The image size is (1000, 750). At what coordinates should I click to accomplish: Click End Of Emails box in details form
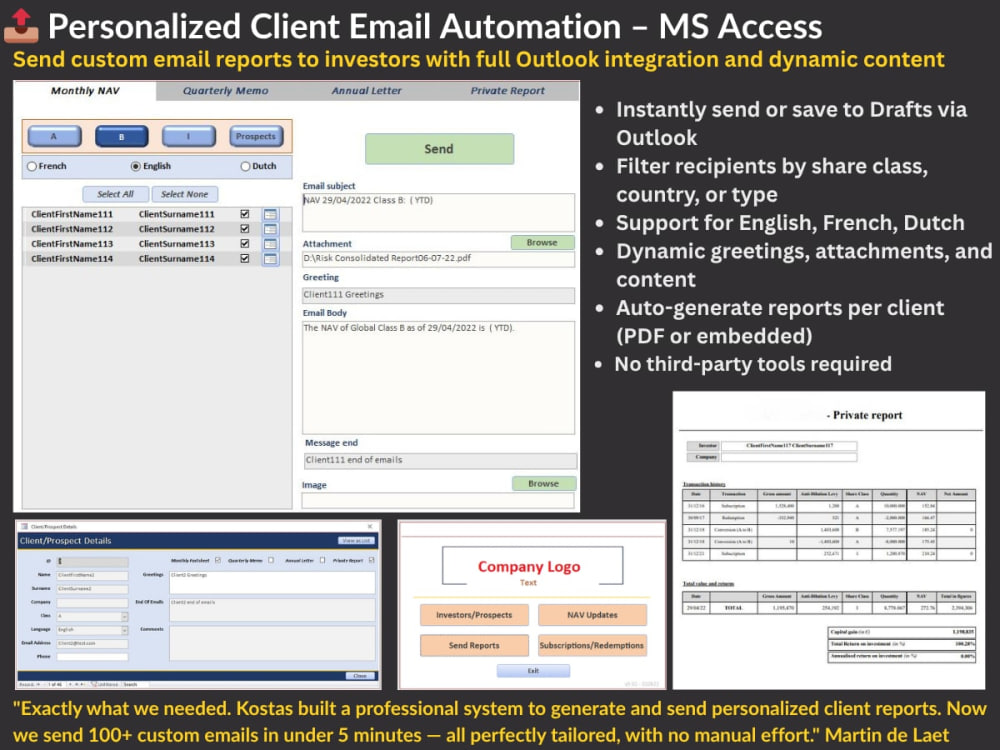(x=272, y=610)
